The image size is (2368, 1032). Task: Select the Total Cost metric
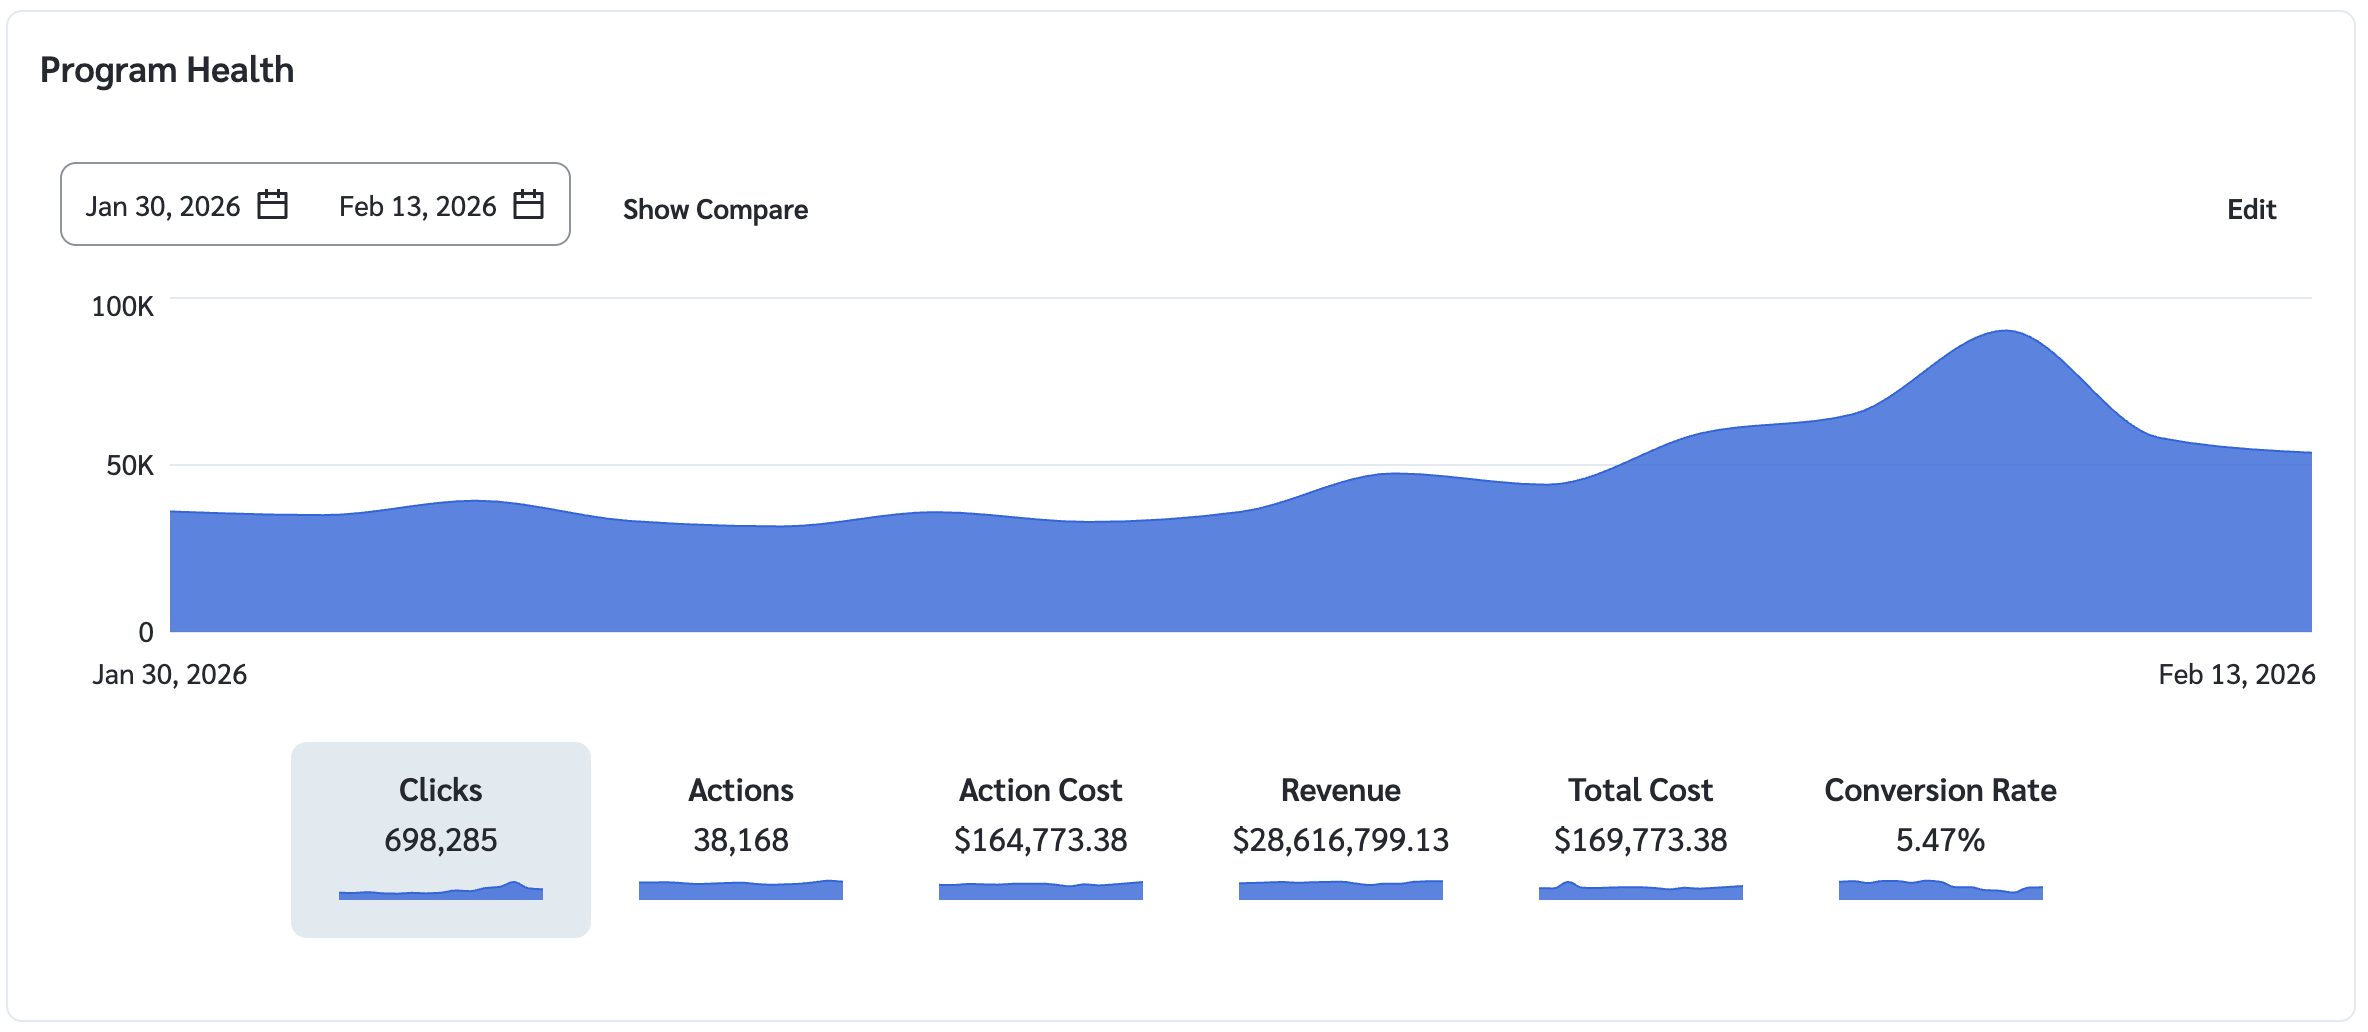click(1640, 790)
